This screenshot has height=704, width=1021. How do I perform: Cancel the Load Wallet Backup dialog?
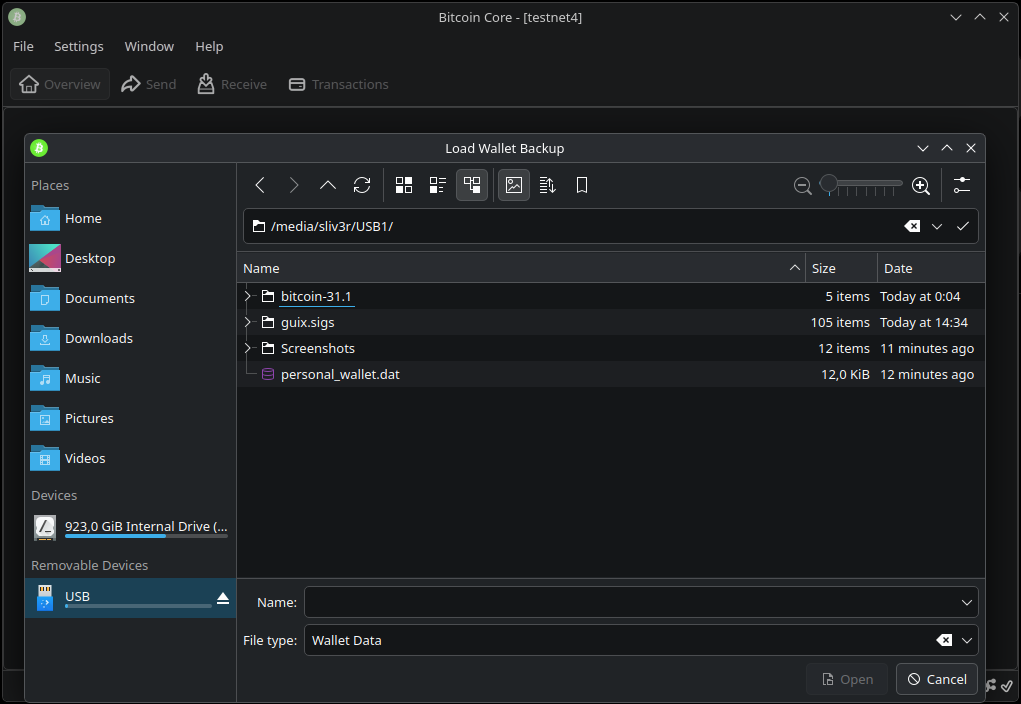(x=937, y=680)
